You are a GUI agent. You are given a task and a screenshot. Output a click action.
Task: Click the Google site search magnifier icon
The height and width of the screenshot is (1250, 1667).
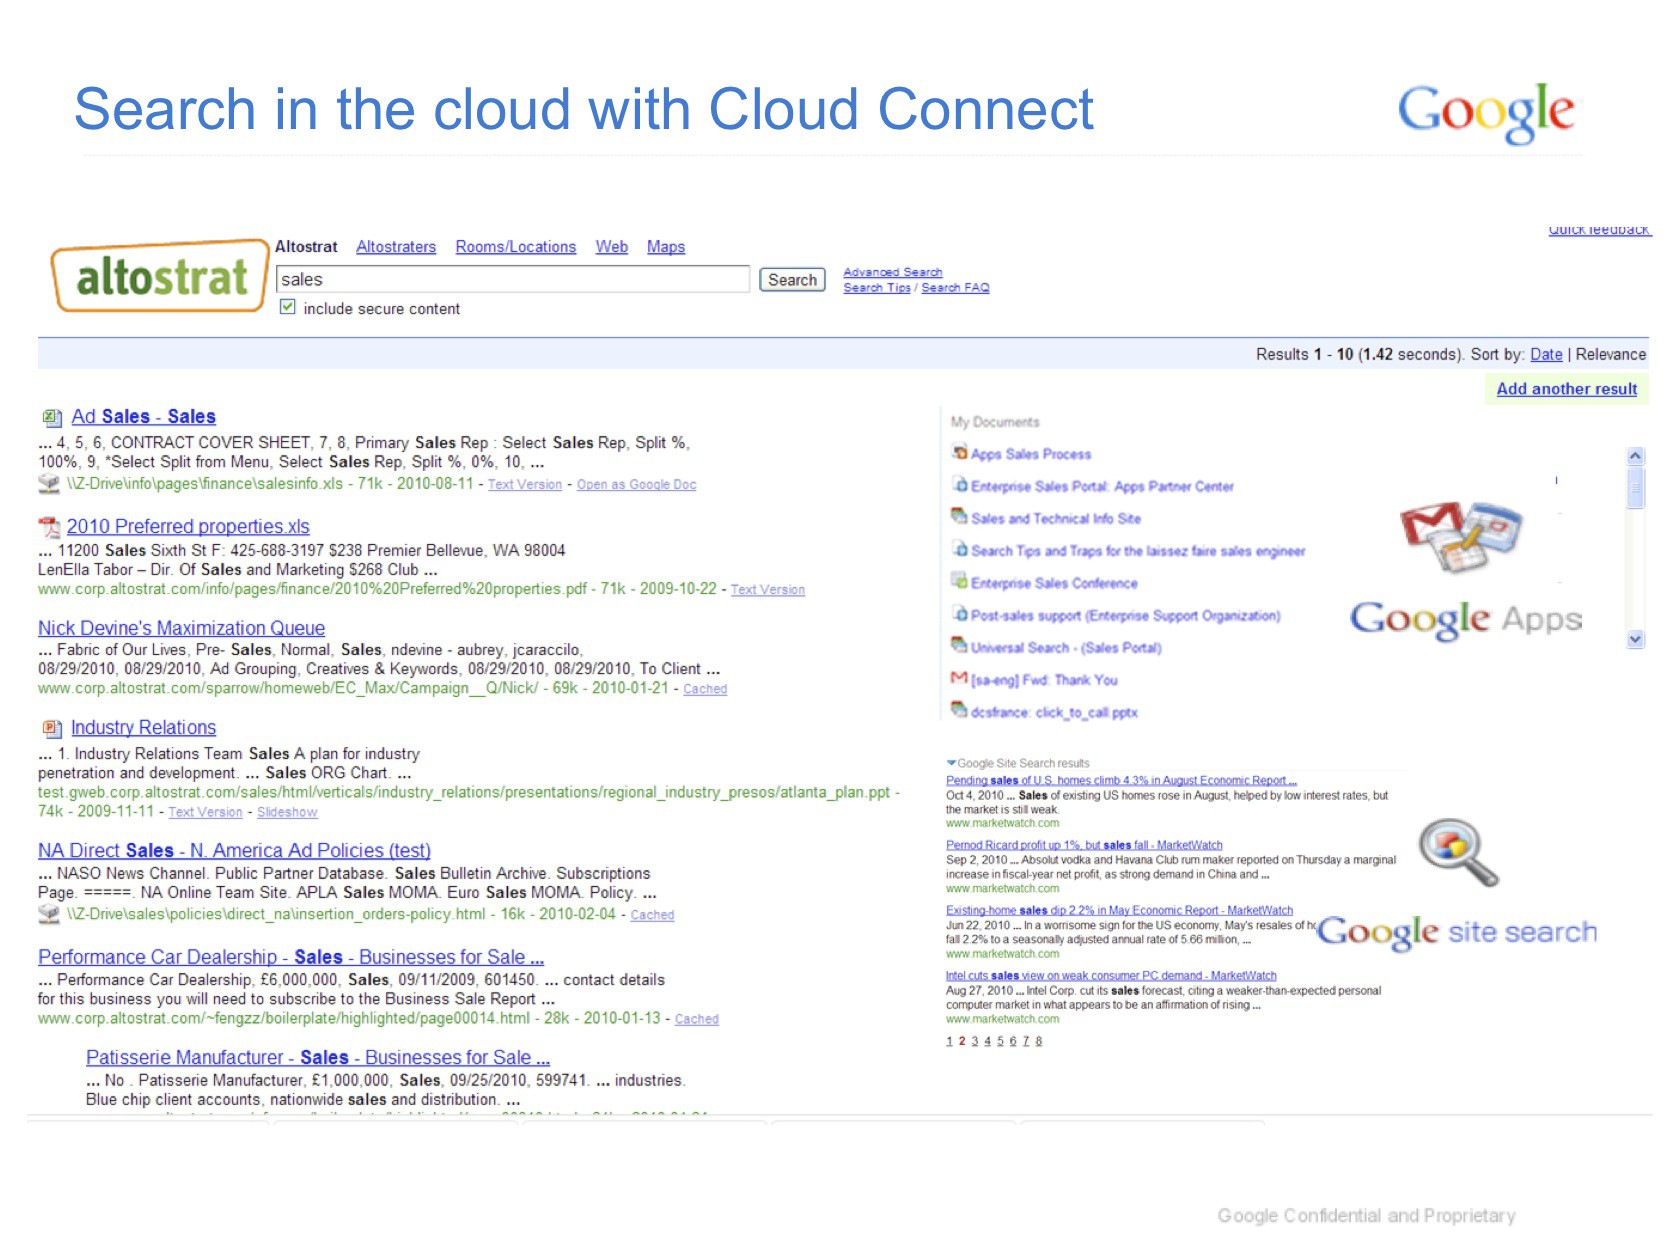coord(1460,851)
